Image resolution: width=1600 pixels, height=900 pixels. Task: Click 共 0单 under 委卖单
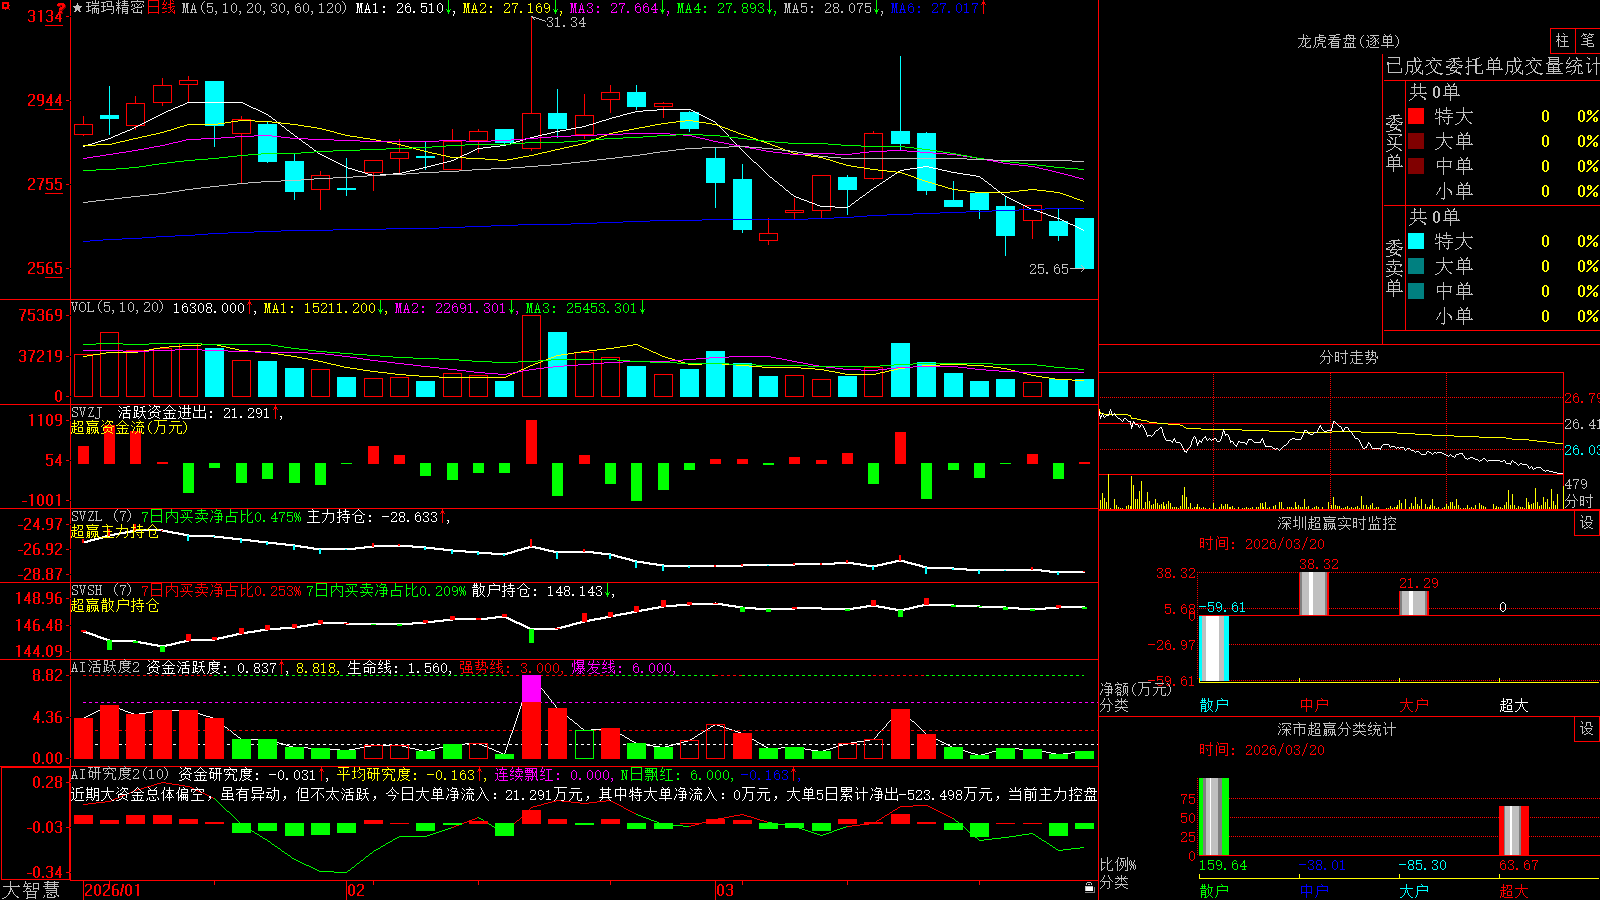[x=1435, y=217]
